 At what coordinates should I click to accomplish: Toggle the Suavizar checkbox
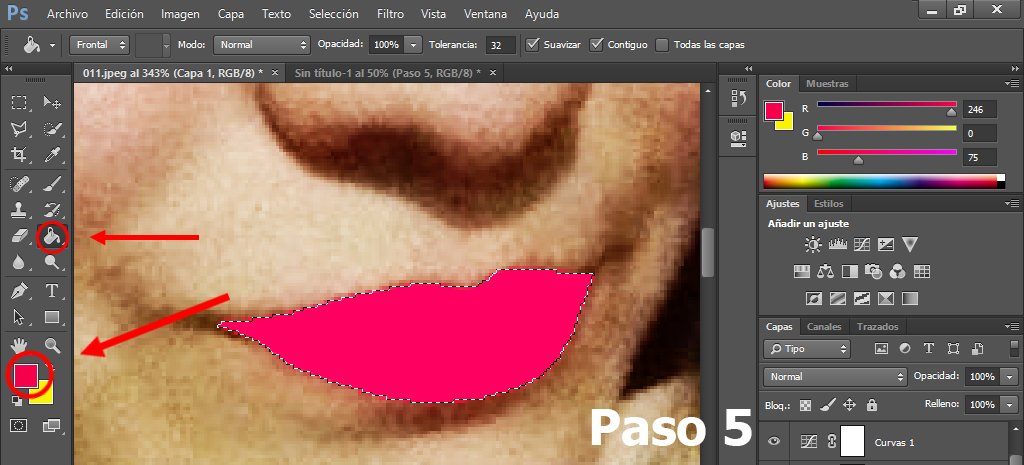pos(533,44)
